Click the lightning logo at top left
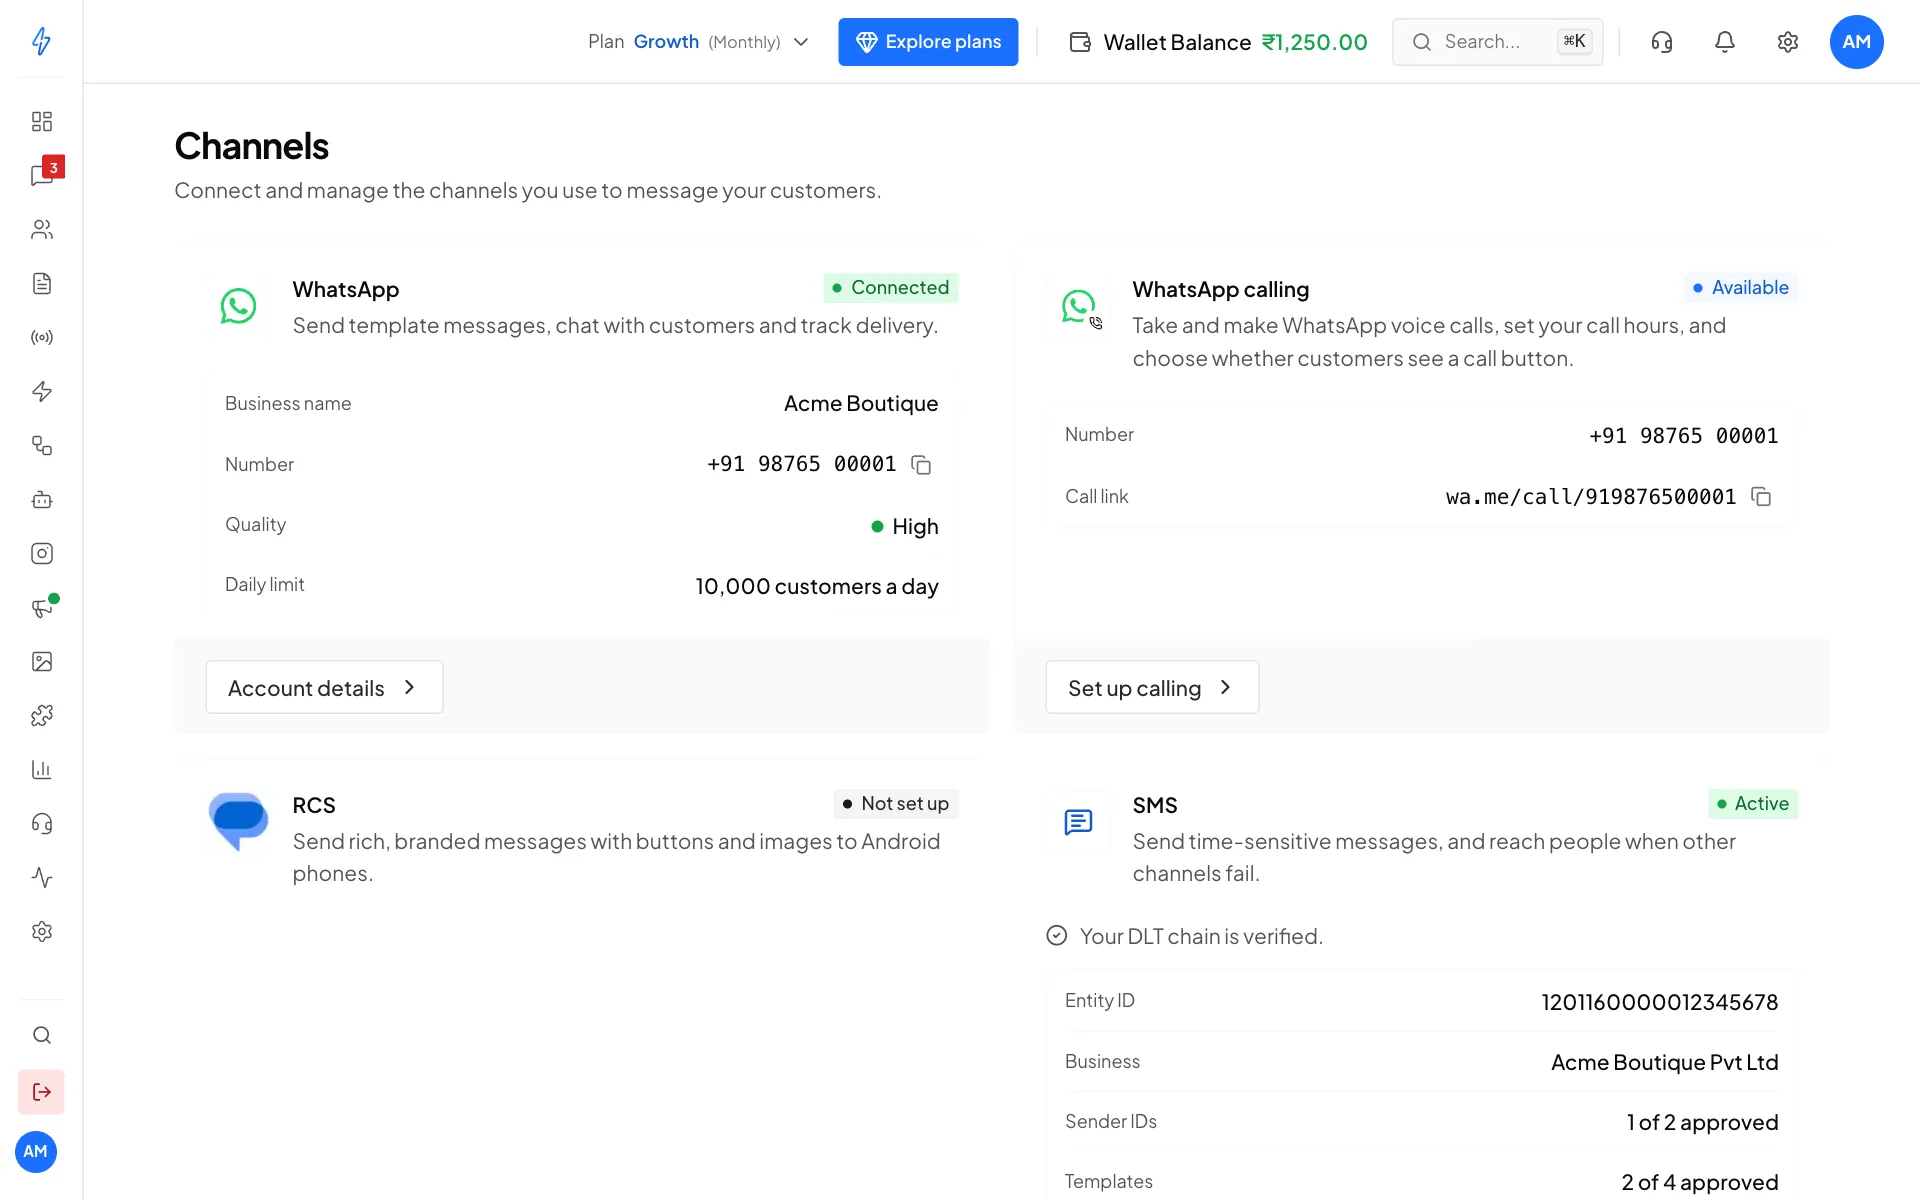Image resolution: width=1920 pixels, height=1200 pixels. [41, 41]
